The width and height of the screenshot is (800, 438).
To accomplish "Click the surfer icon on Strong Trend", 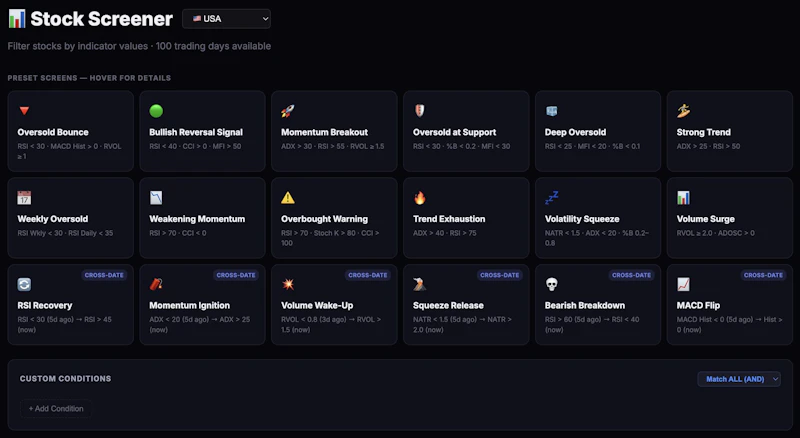I will coord(683,111).
